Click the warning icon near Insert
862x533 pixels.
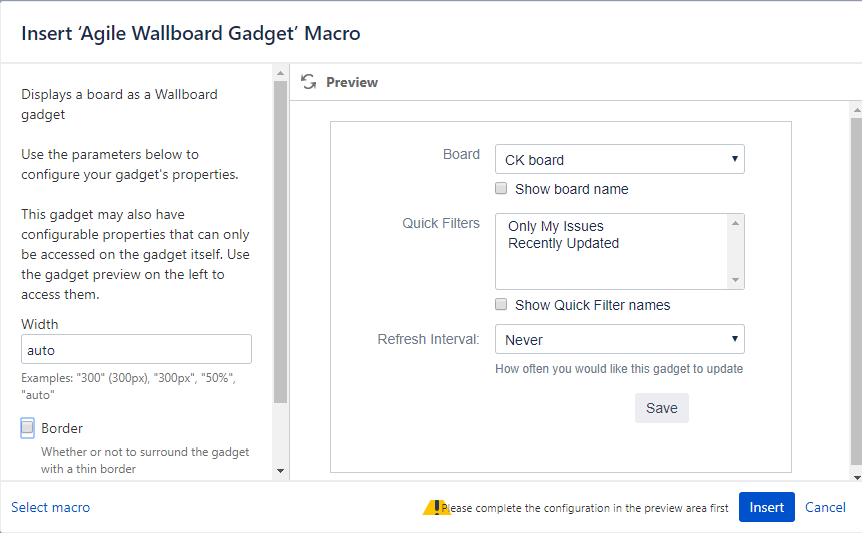click(x=436, y=507)
